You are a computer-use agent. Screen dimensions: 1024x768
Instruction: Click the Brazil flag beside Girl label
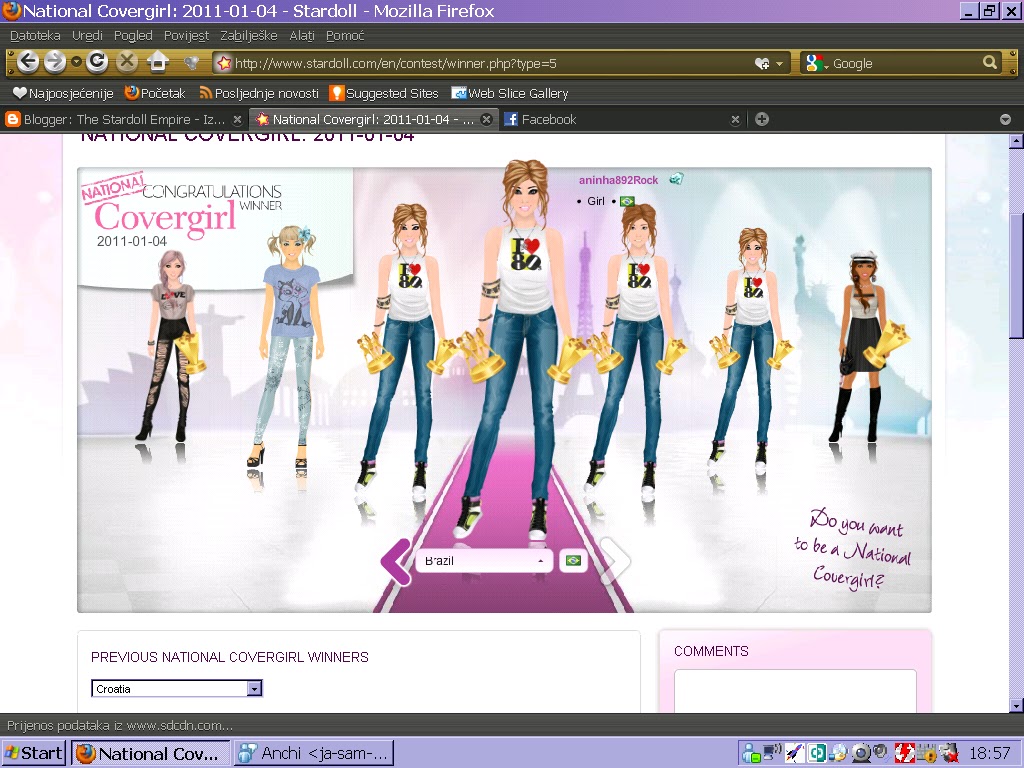point(627,201)
